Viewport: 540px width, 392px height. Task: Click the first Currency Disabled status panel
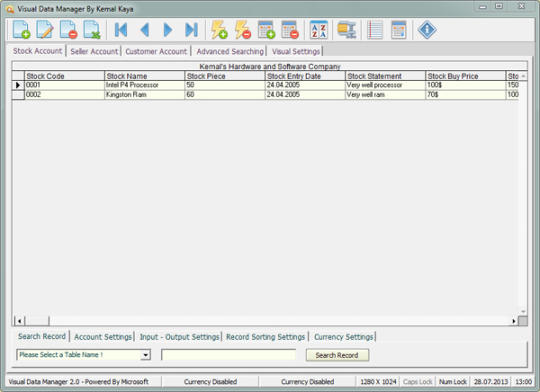pyautogui.click(x=210, y=382)
